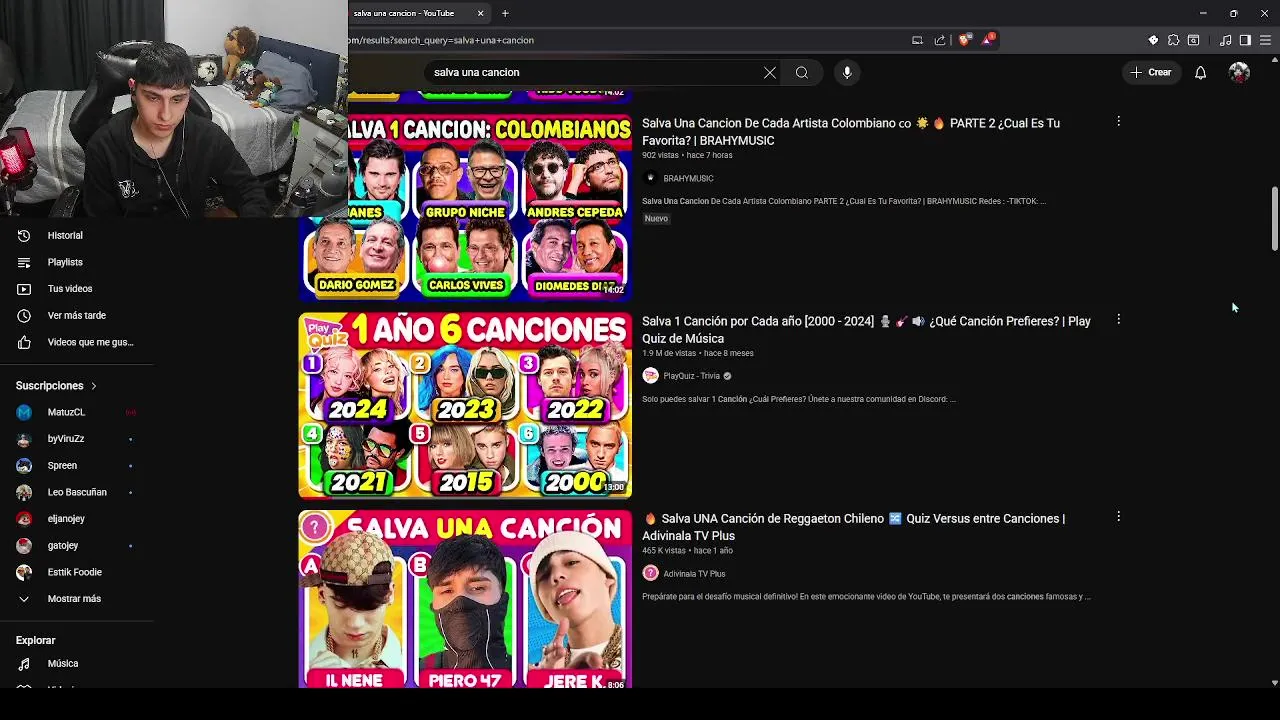Image resolution: width=1280 pixels, height=720 pixels.
Task: Open title 'Salva Una Cancion De Cada Artista Colombiano'
Action: pos(851,132)
